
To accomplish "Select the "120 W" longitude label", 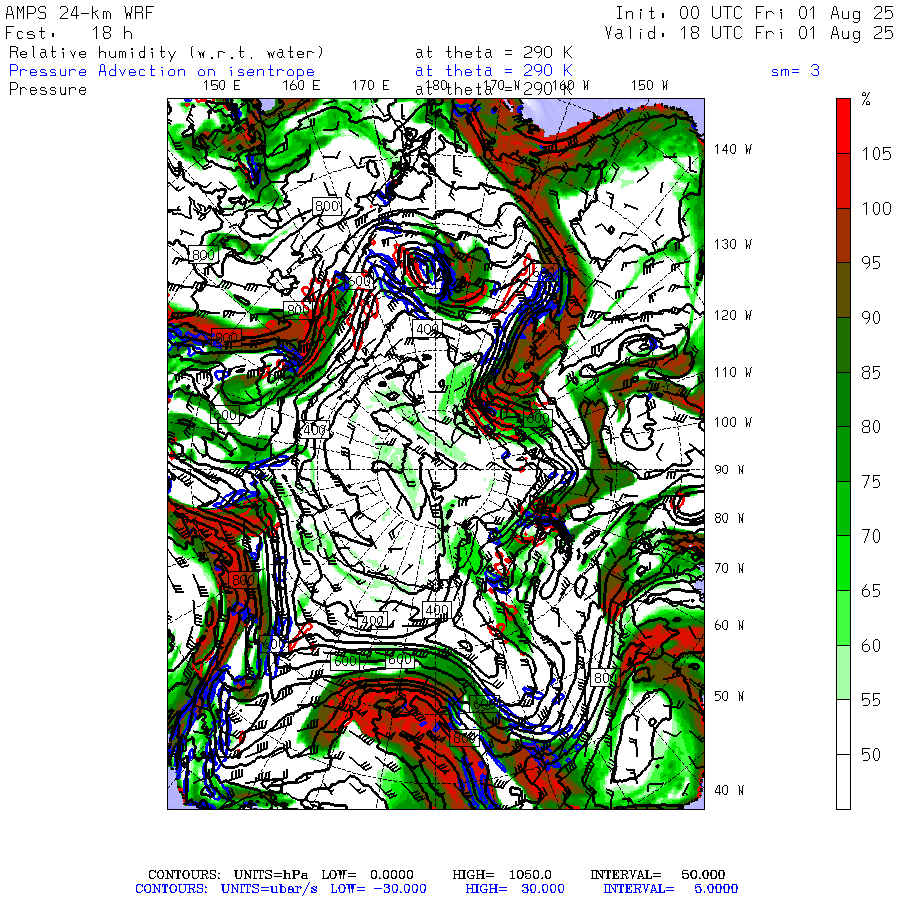I will (732, 315).
